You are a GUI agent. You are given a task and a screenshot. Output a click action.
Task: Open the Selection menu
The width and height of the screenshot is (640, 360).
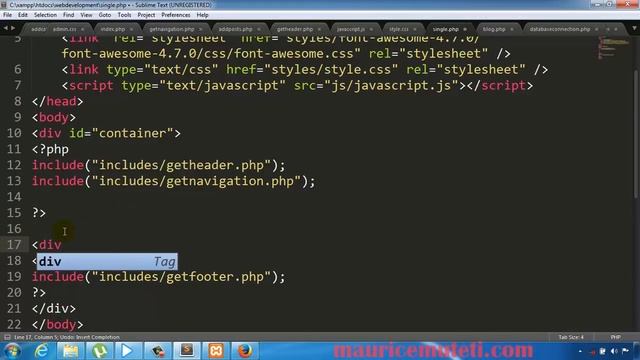pos(45,15)
